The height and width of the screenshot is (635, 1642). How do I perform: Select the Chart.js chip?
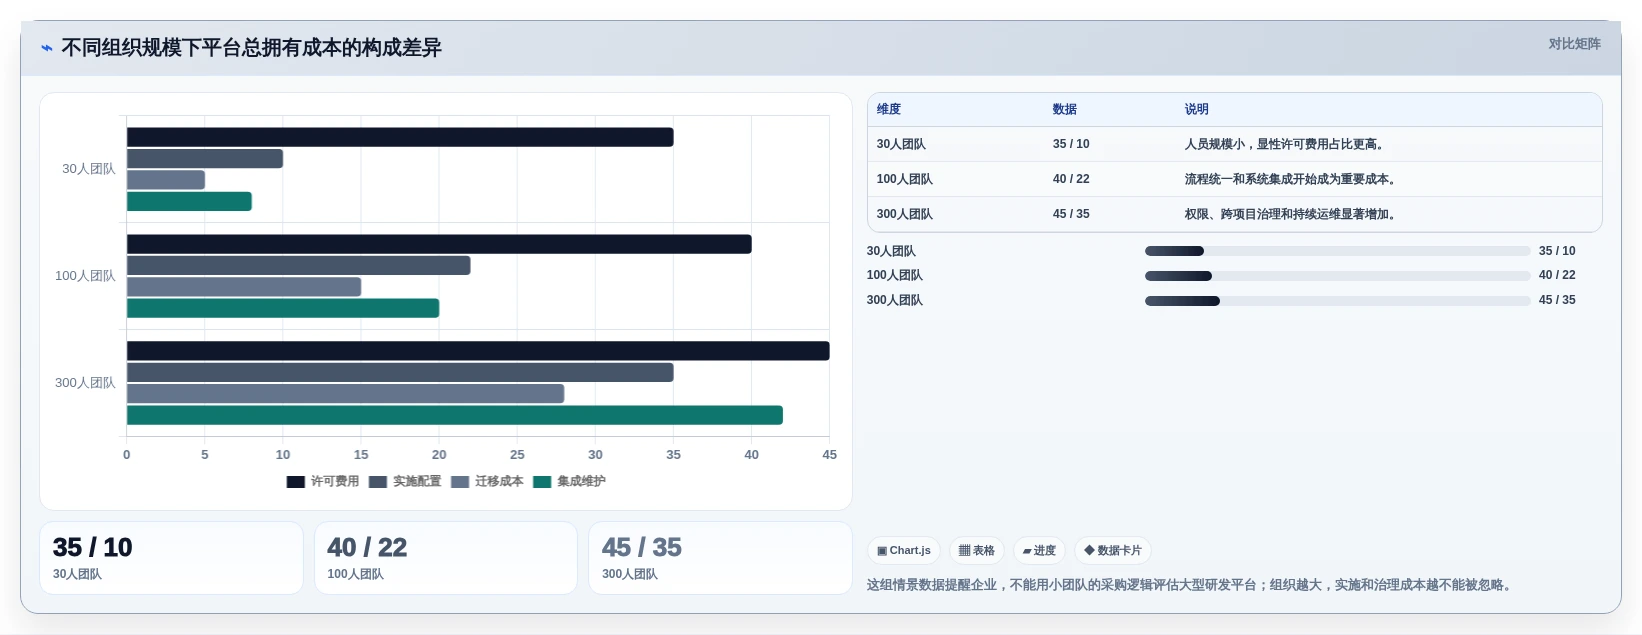[x=904, y=551]
